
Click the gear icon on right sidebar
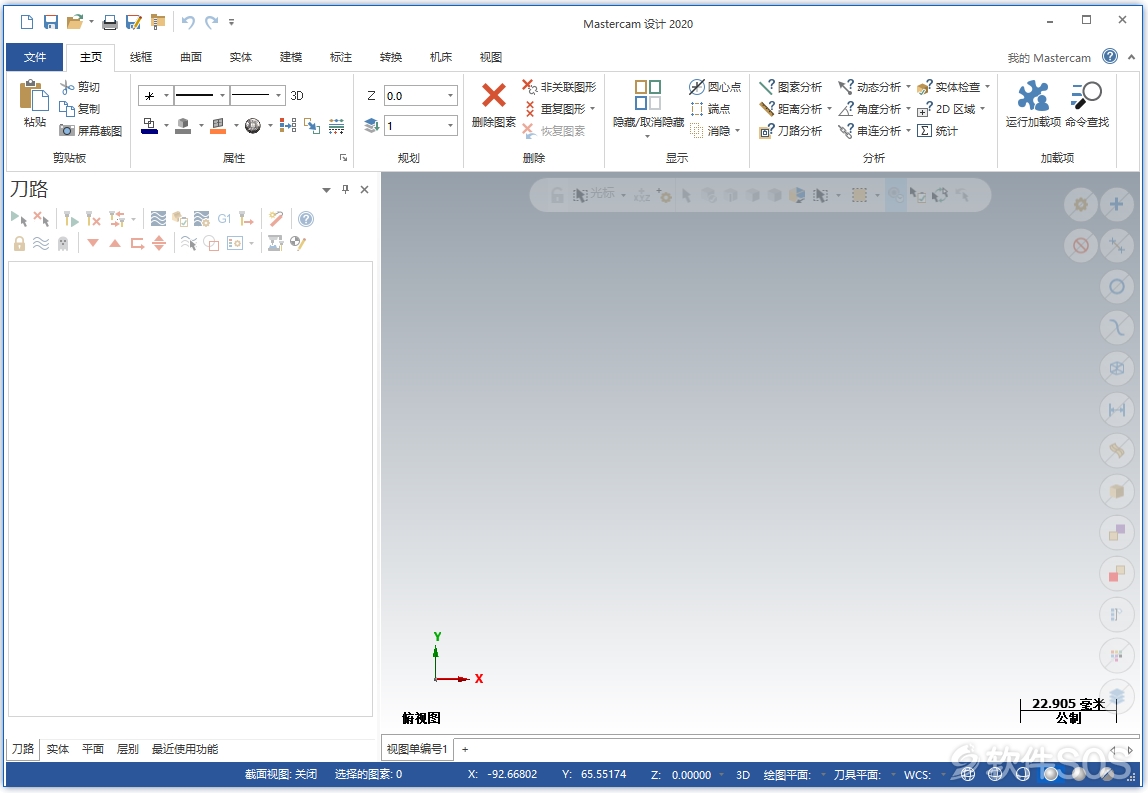(1081, 204)
